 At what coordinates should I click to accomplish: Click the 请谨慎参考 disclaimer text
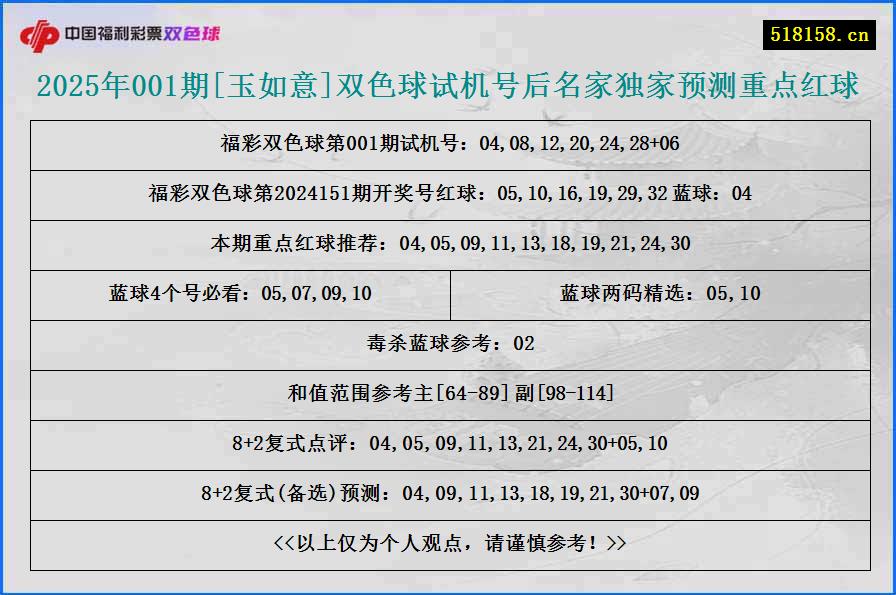coord(448,544)
